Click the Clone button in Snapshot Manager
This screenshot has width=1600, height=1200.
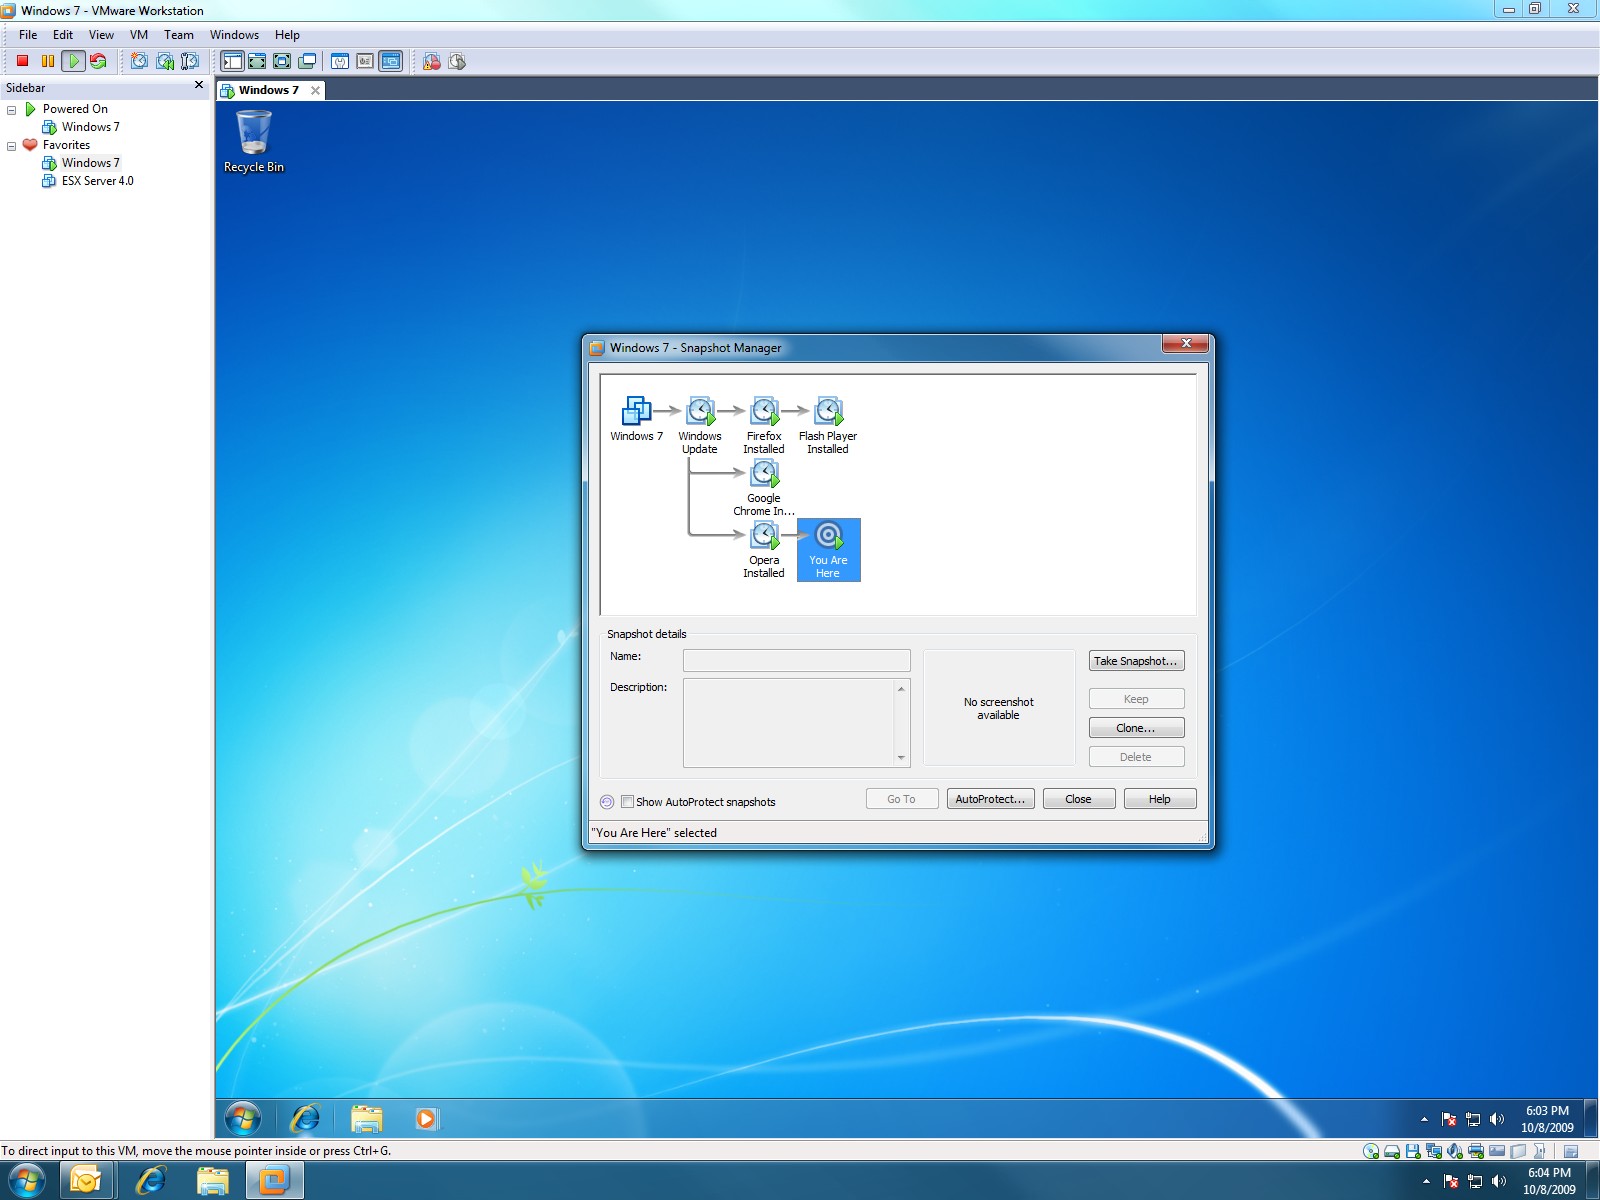click(x=1136, y=727)
